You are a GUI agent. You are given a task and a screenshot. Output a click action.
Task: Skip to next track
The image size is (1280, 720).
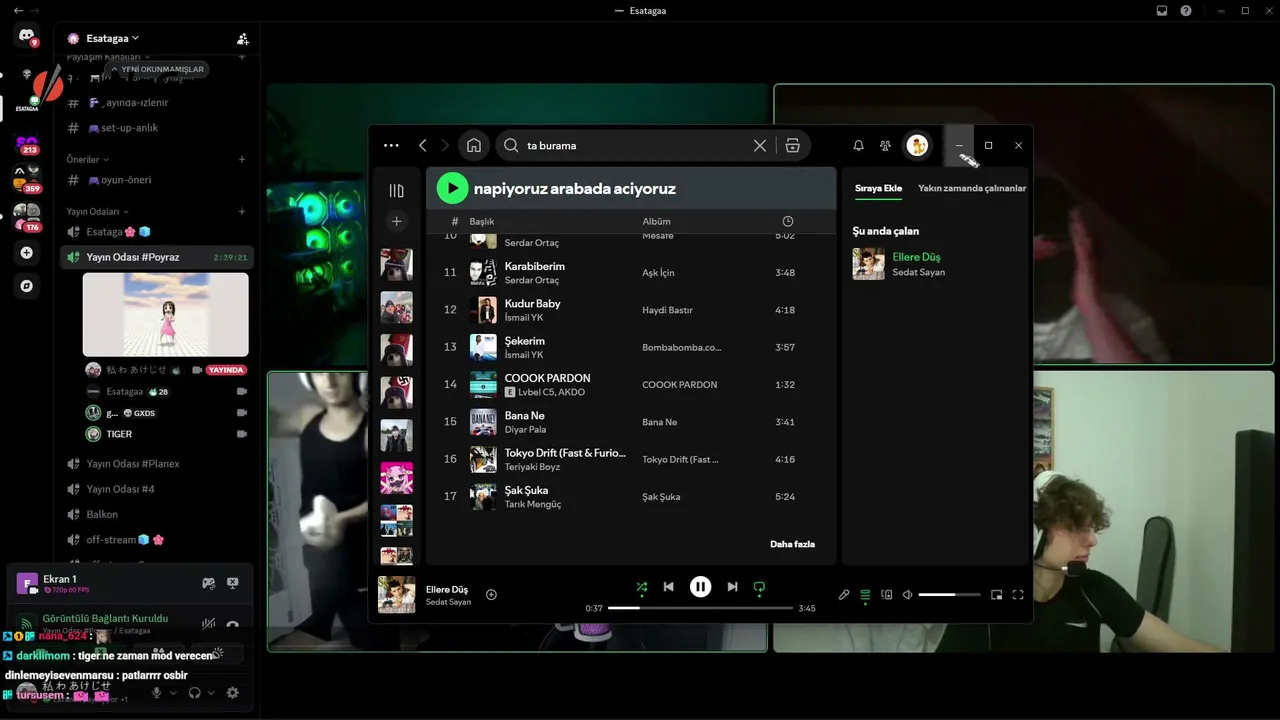732,587
